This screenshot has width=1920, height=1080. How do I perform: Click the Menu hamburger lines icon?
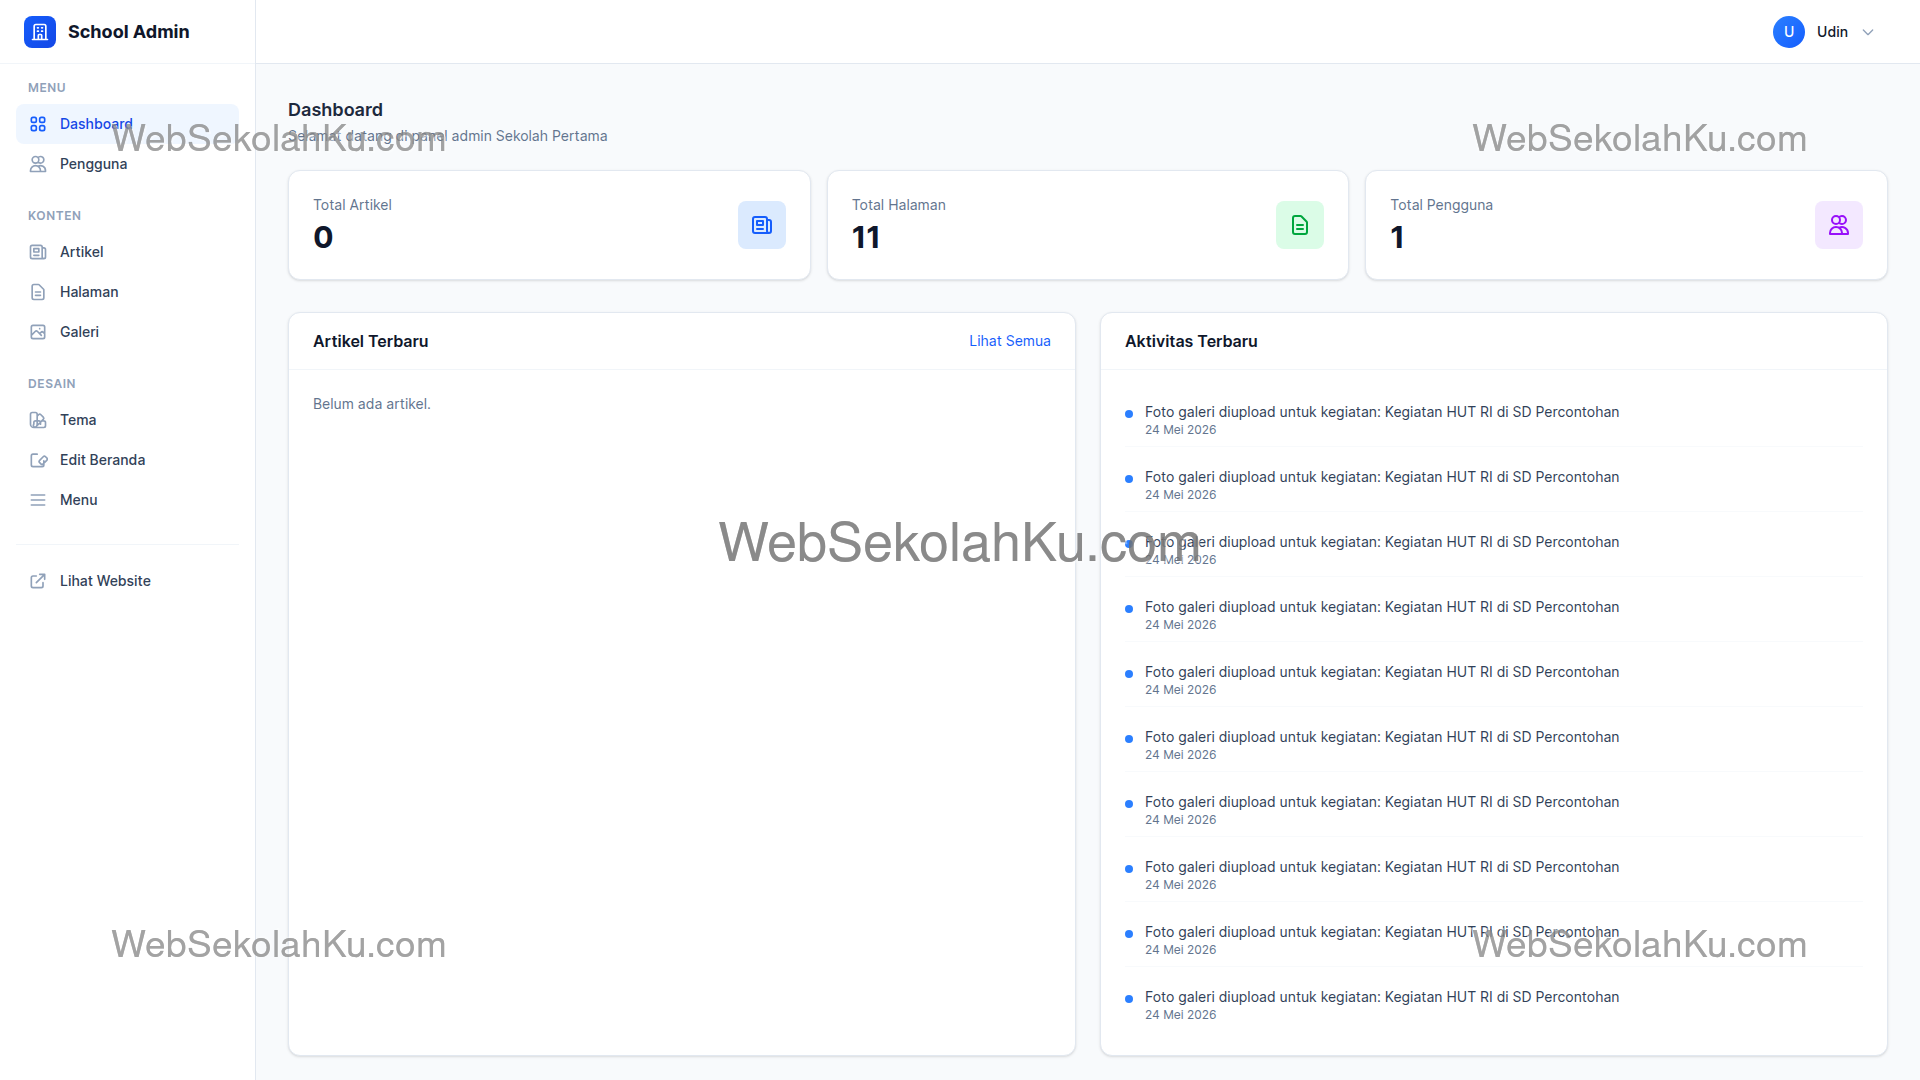point(38,500)
